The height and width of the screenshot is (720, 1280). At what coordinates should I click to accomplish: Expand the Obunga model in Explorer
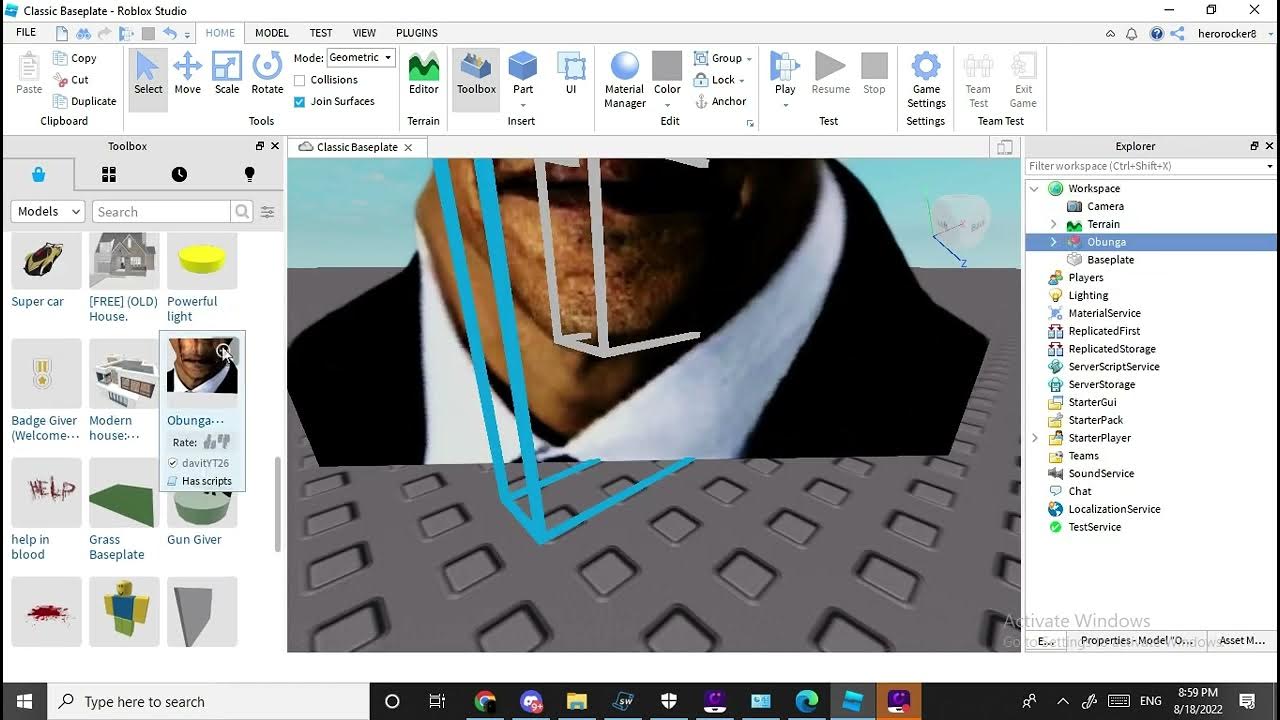coord(1053,242)
